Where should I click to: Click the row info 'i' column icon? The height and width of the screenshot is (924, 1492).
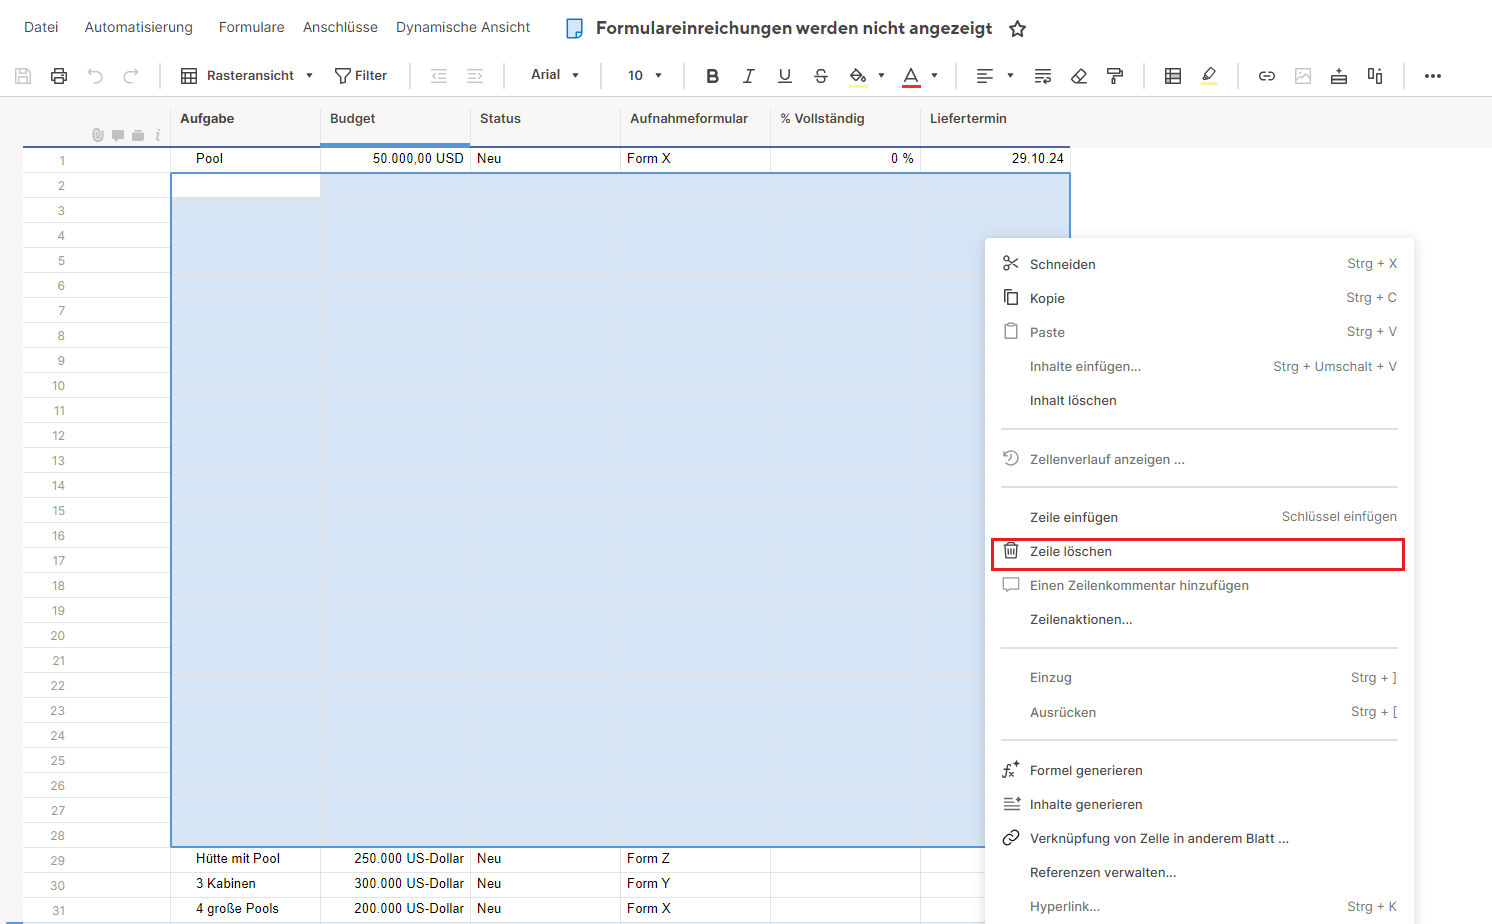tap(158, 135)
